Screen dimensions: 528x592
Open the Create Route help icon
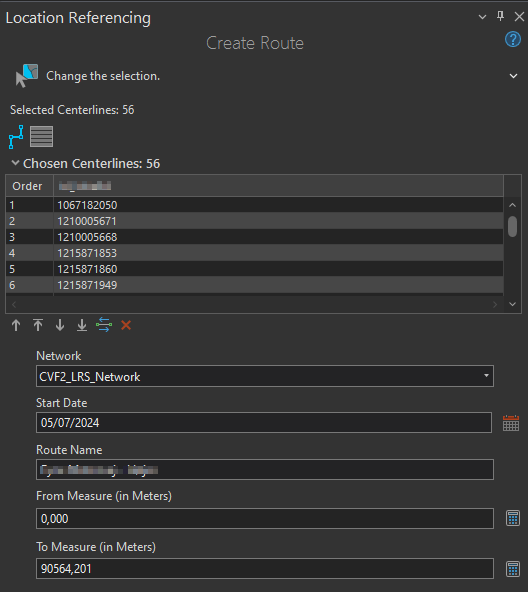513,39
